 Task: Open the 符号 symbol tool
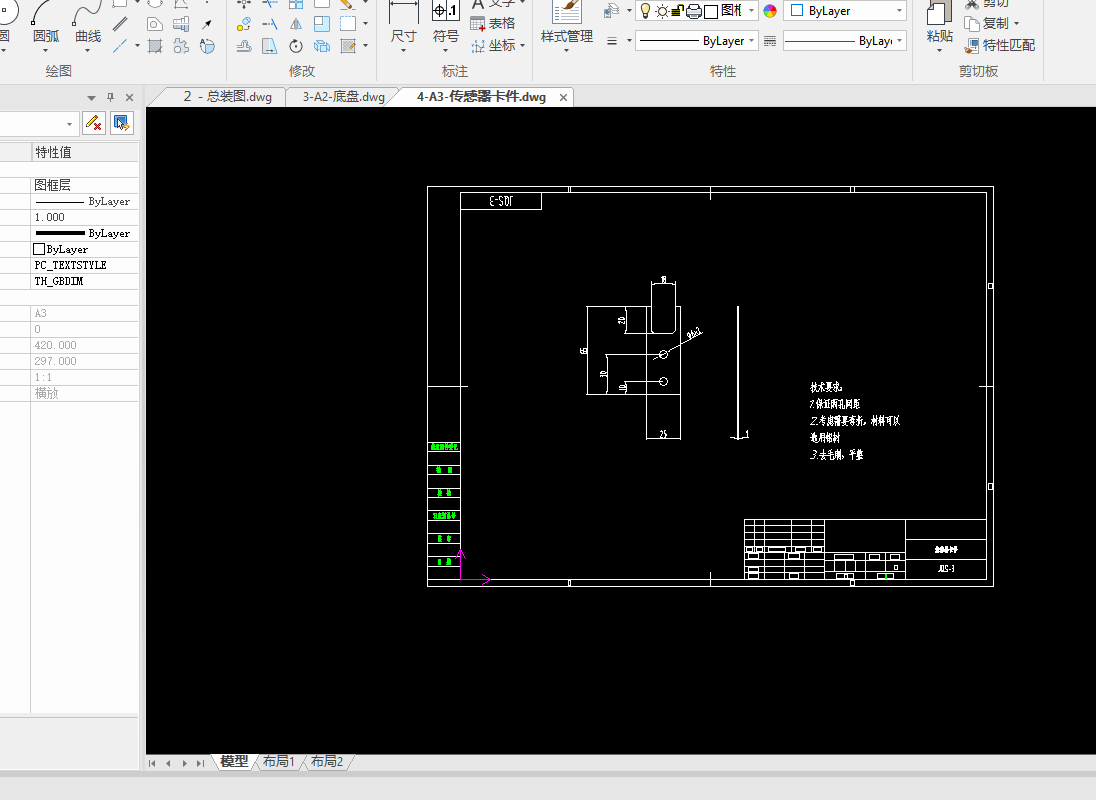(x=445, y=23)
